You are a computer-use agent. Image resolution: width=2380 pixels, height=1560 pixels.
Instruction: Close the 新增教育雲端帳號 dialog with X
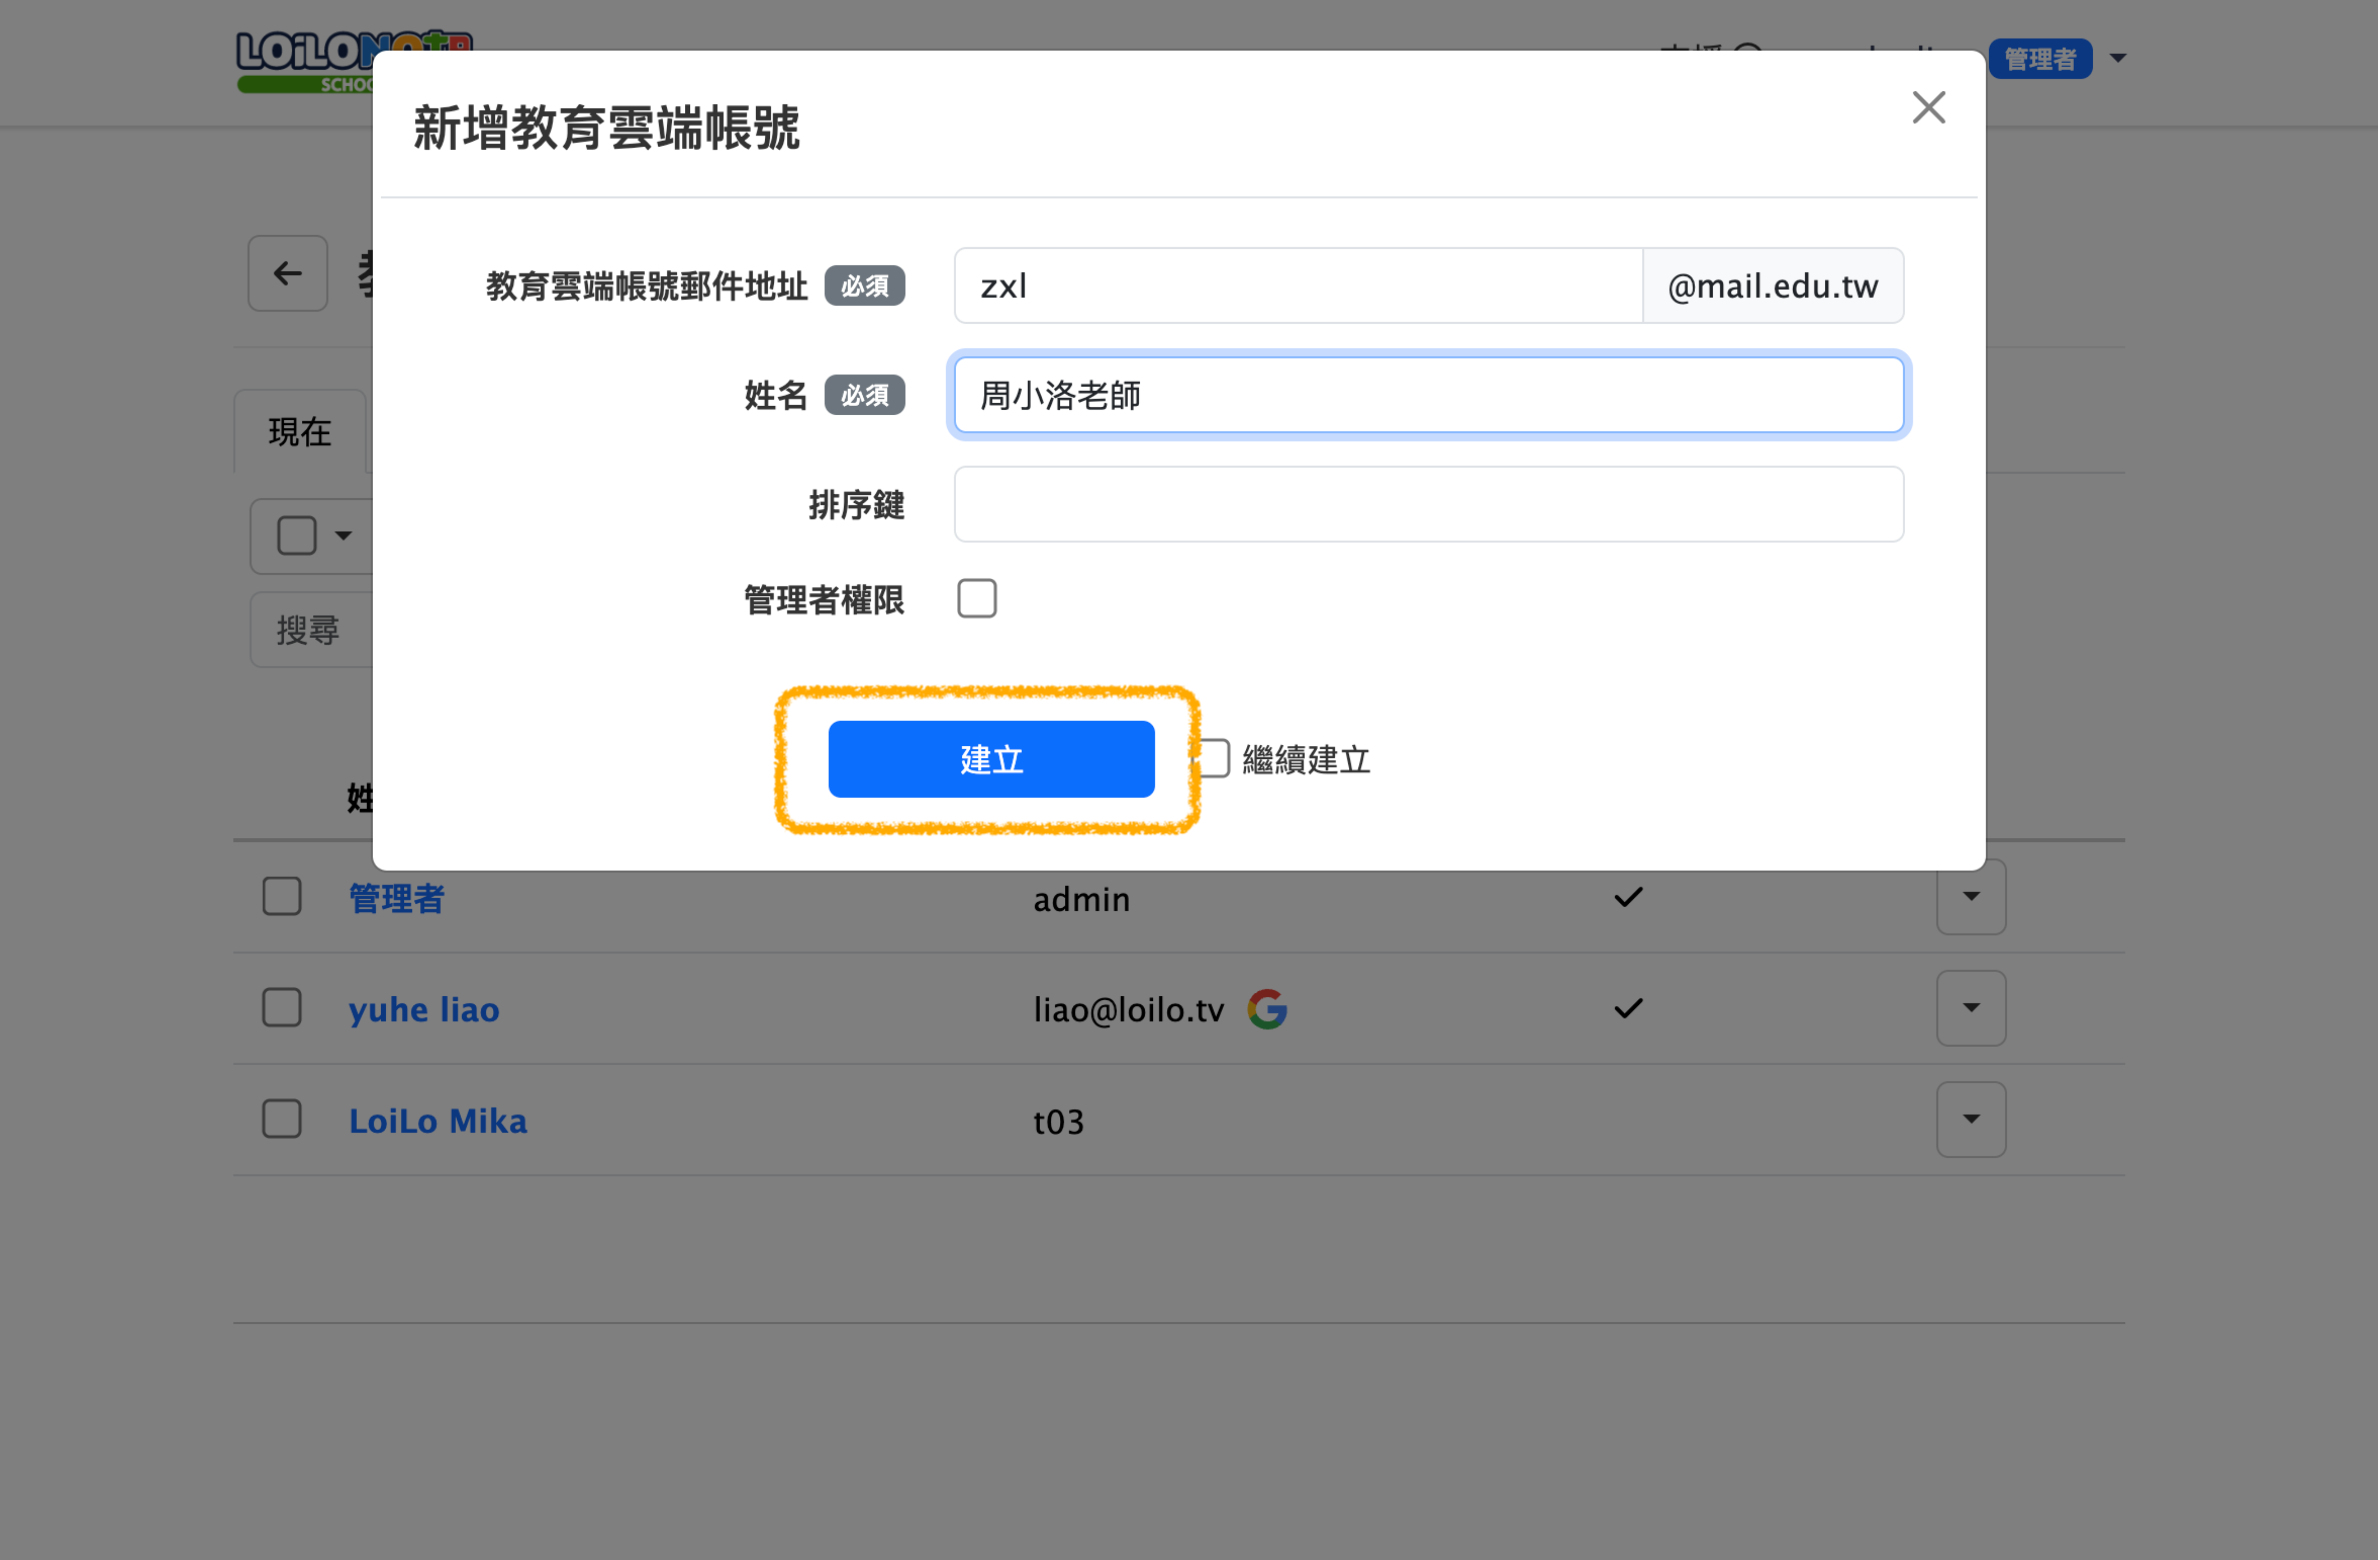[1928, 108]
